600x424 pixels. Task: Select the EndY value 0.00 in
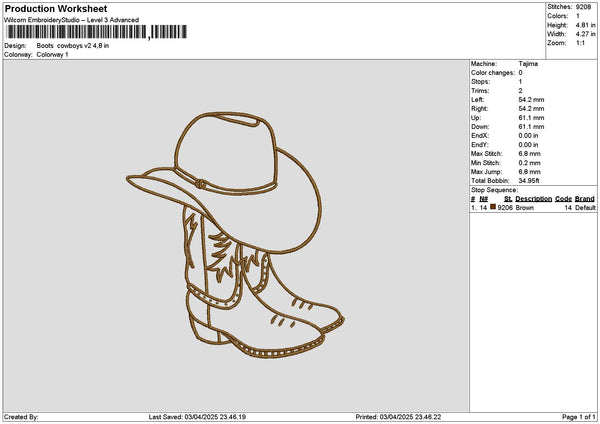pos(528,145)
